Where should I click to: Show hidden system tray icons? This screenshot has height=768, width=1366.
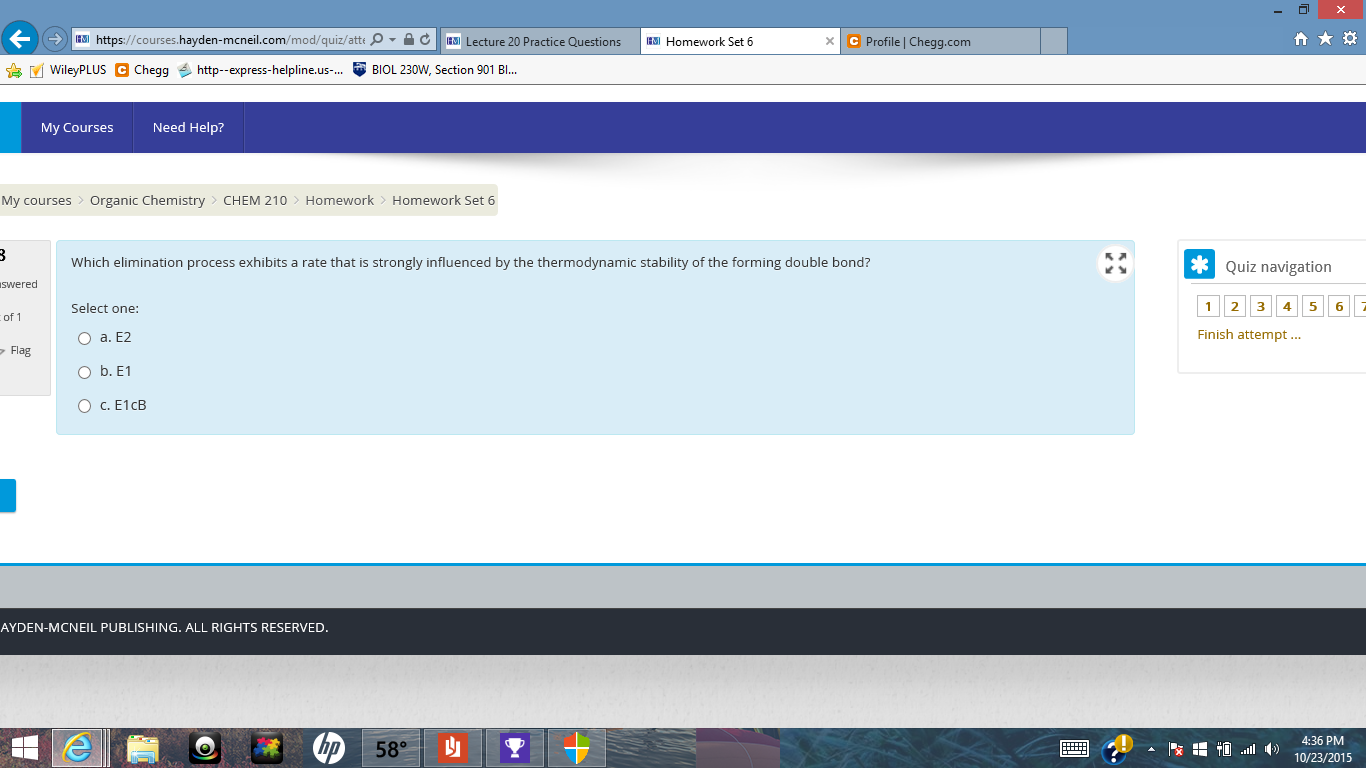pos(1151,749)
